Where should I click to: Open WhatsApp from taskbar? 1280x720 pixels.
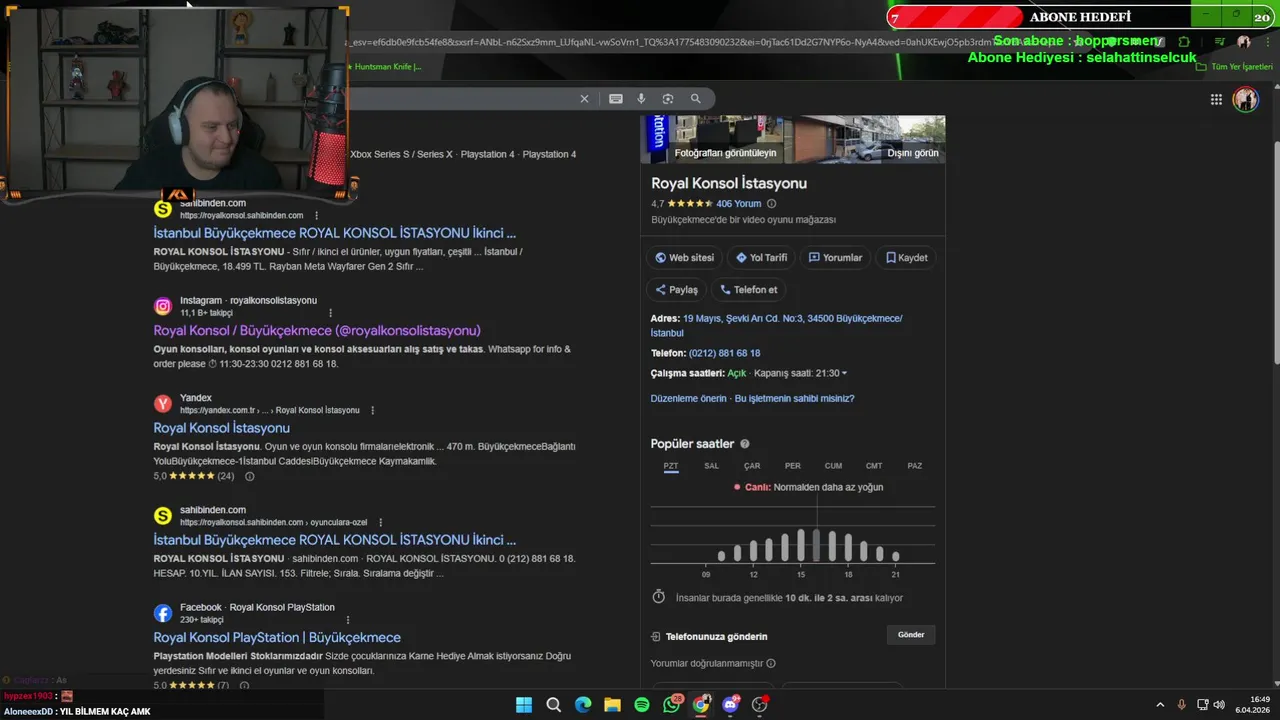tap(671, 705)
